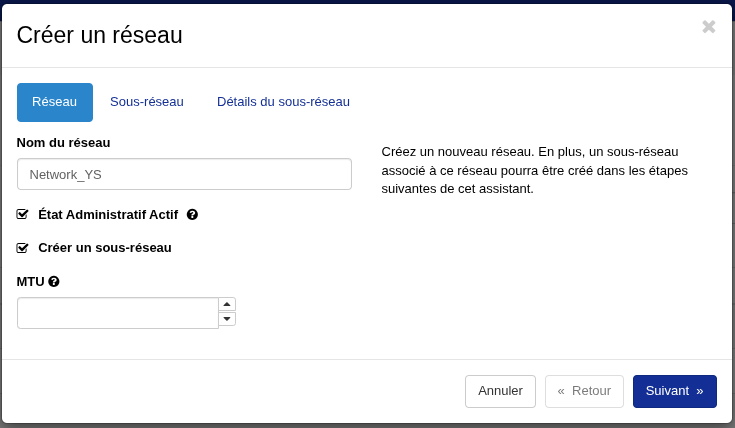Decrease MTU with the down arrow
735x428 pixels.
(227, 319)
